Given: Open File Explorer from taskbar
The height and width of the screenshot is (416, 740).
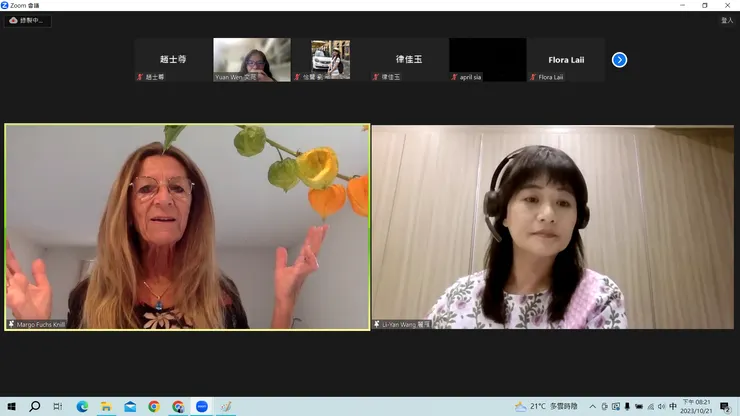Looking at the screenshot, I should (106, 407).
